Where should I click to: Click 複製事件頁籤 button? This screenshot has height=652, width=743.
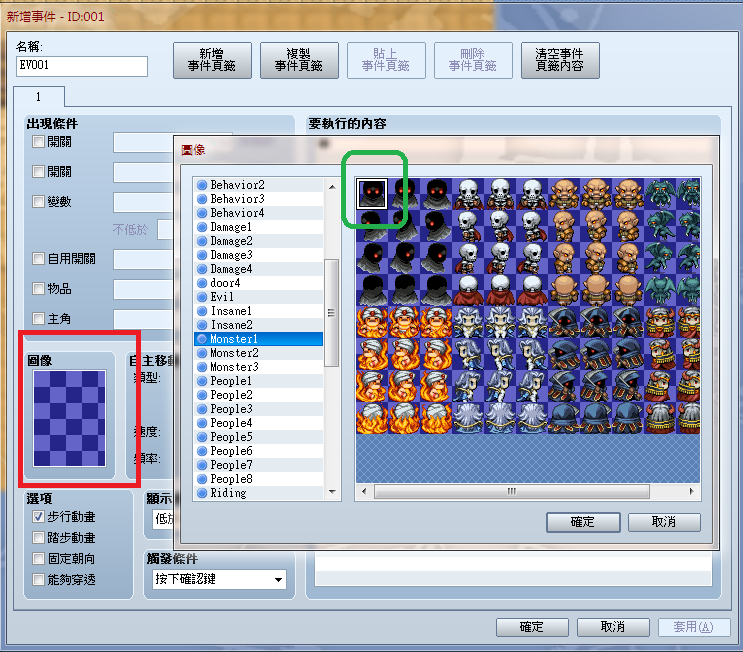(x=299, y=60)
